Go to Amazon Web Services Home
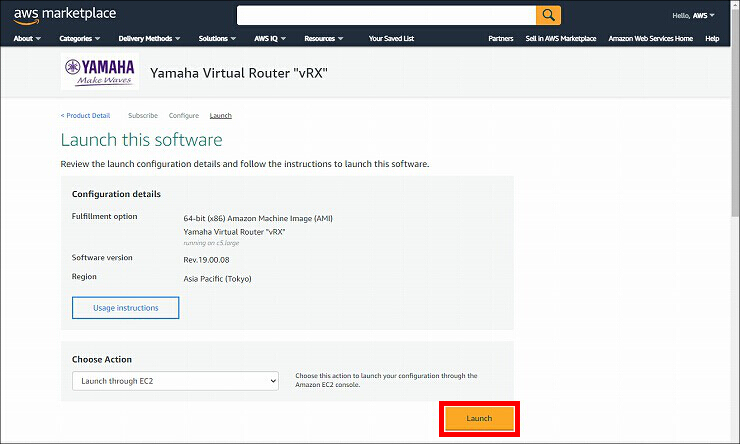This screenshot has width=740, height=444. tap(650, 38)
